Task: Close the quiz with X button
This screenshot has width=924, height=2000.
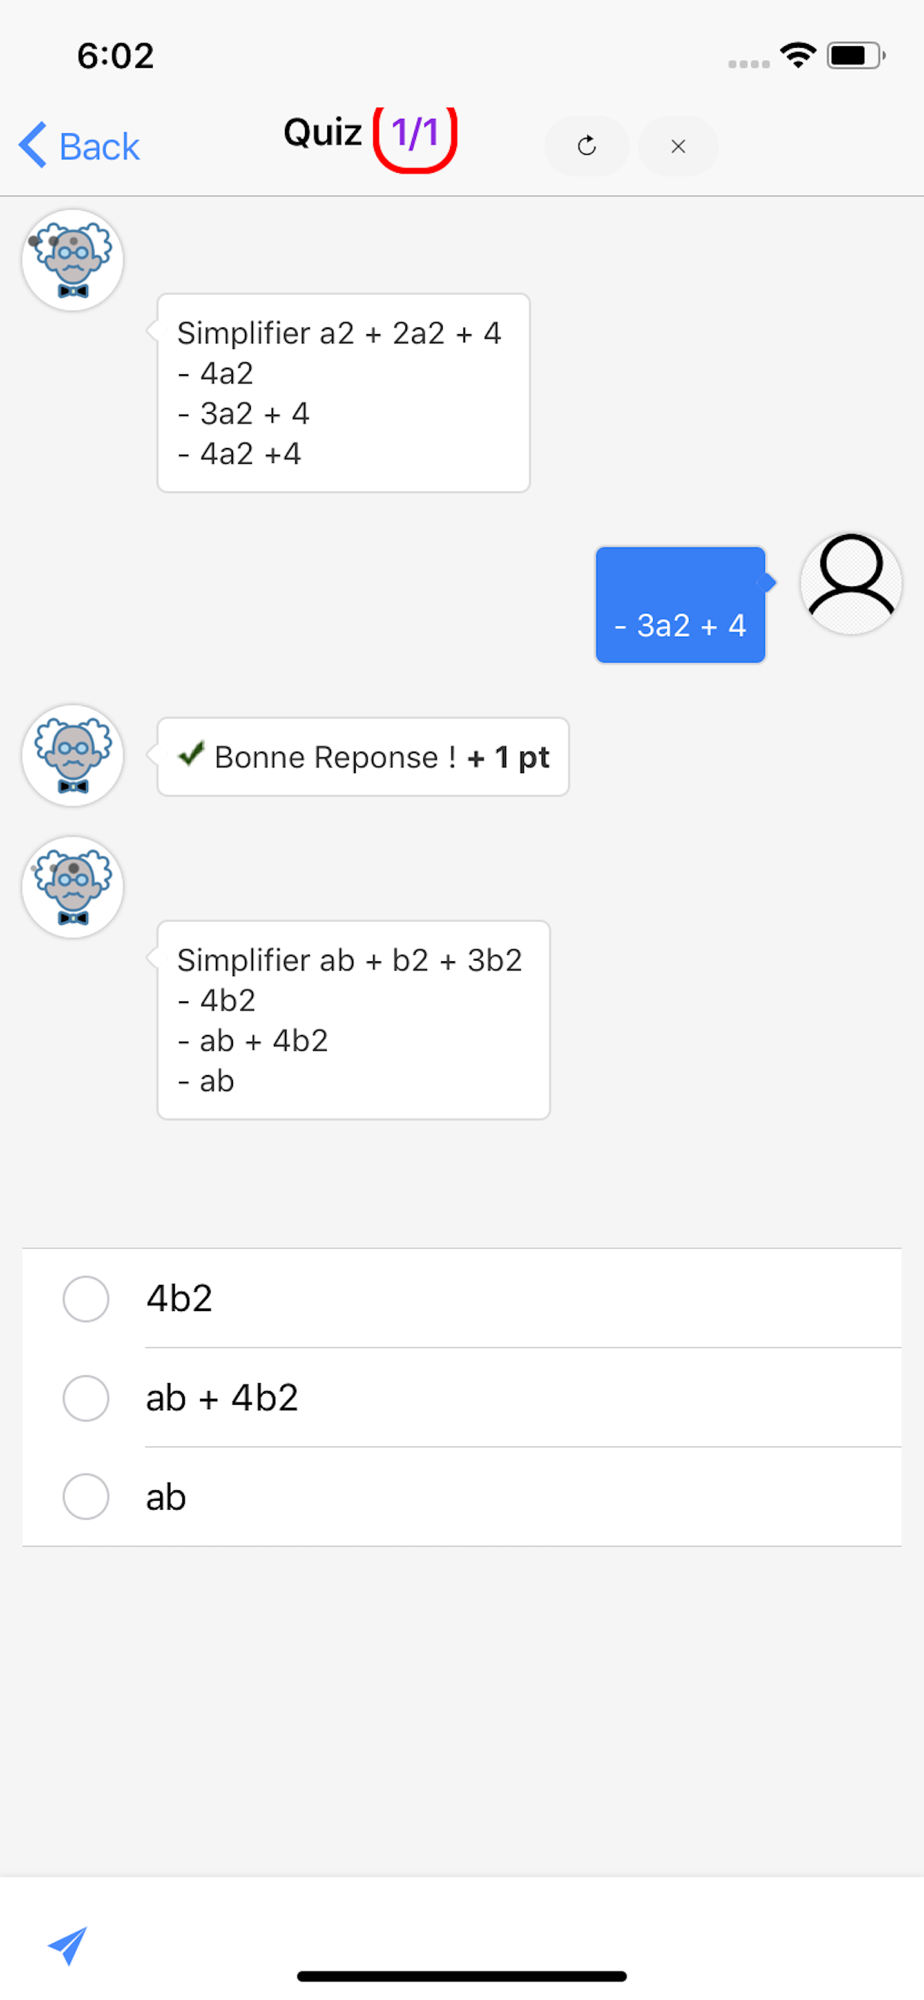Action: click(x=678, y=146)
